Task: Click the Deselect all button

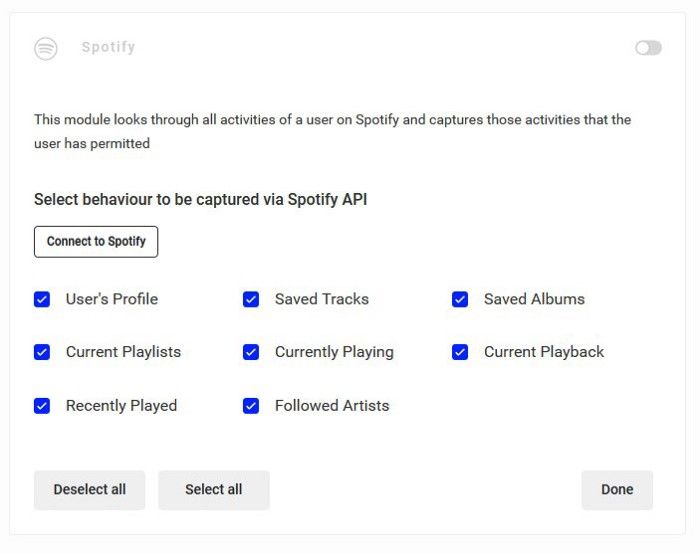Action: (89, 490)
